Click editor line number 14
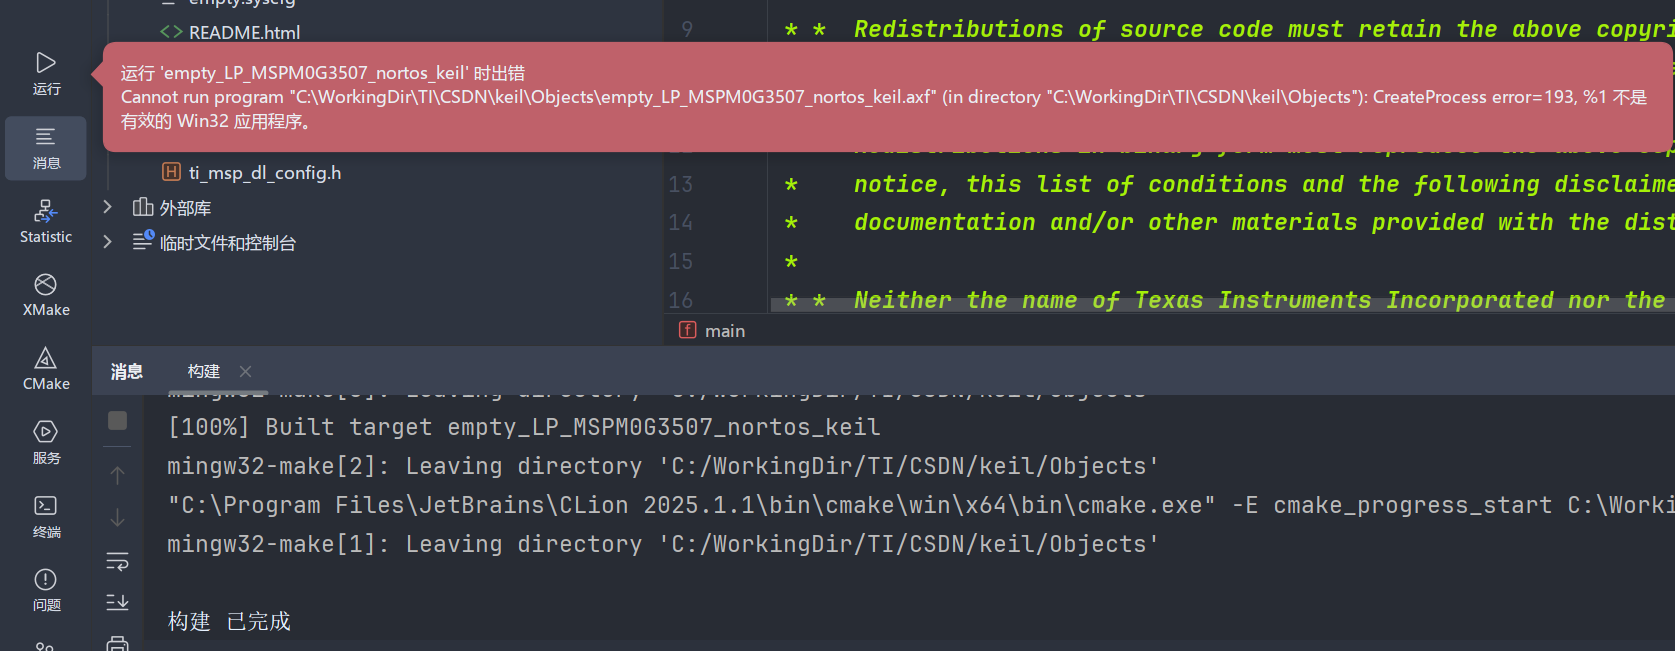1675x651 pixels. (681, 222)
